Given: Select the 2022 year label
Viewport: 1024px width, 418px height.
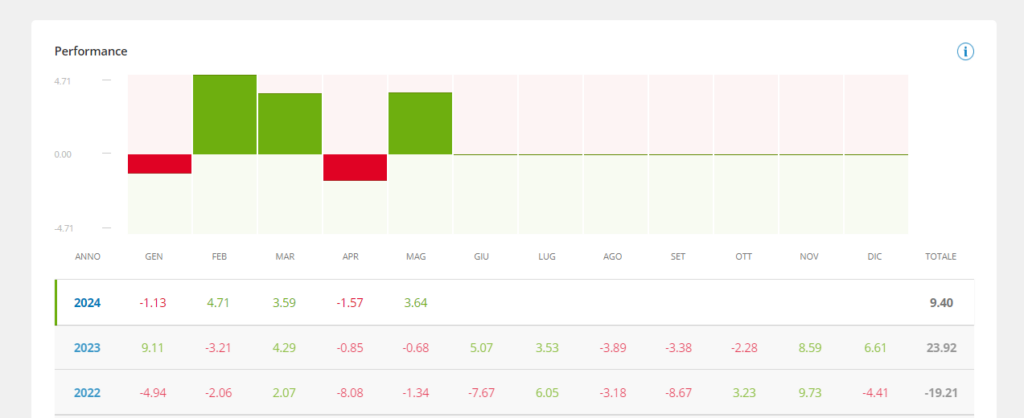Looking at the screenshot, I should (x=88, y=393).
